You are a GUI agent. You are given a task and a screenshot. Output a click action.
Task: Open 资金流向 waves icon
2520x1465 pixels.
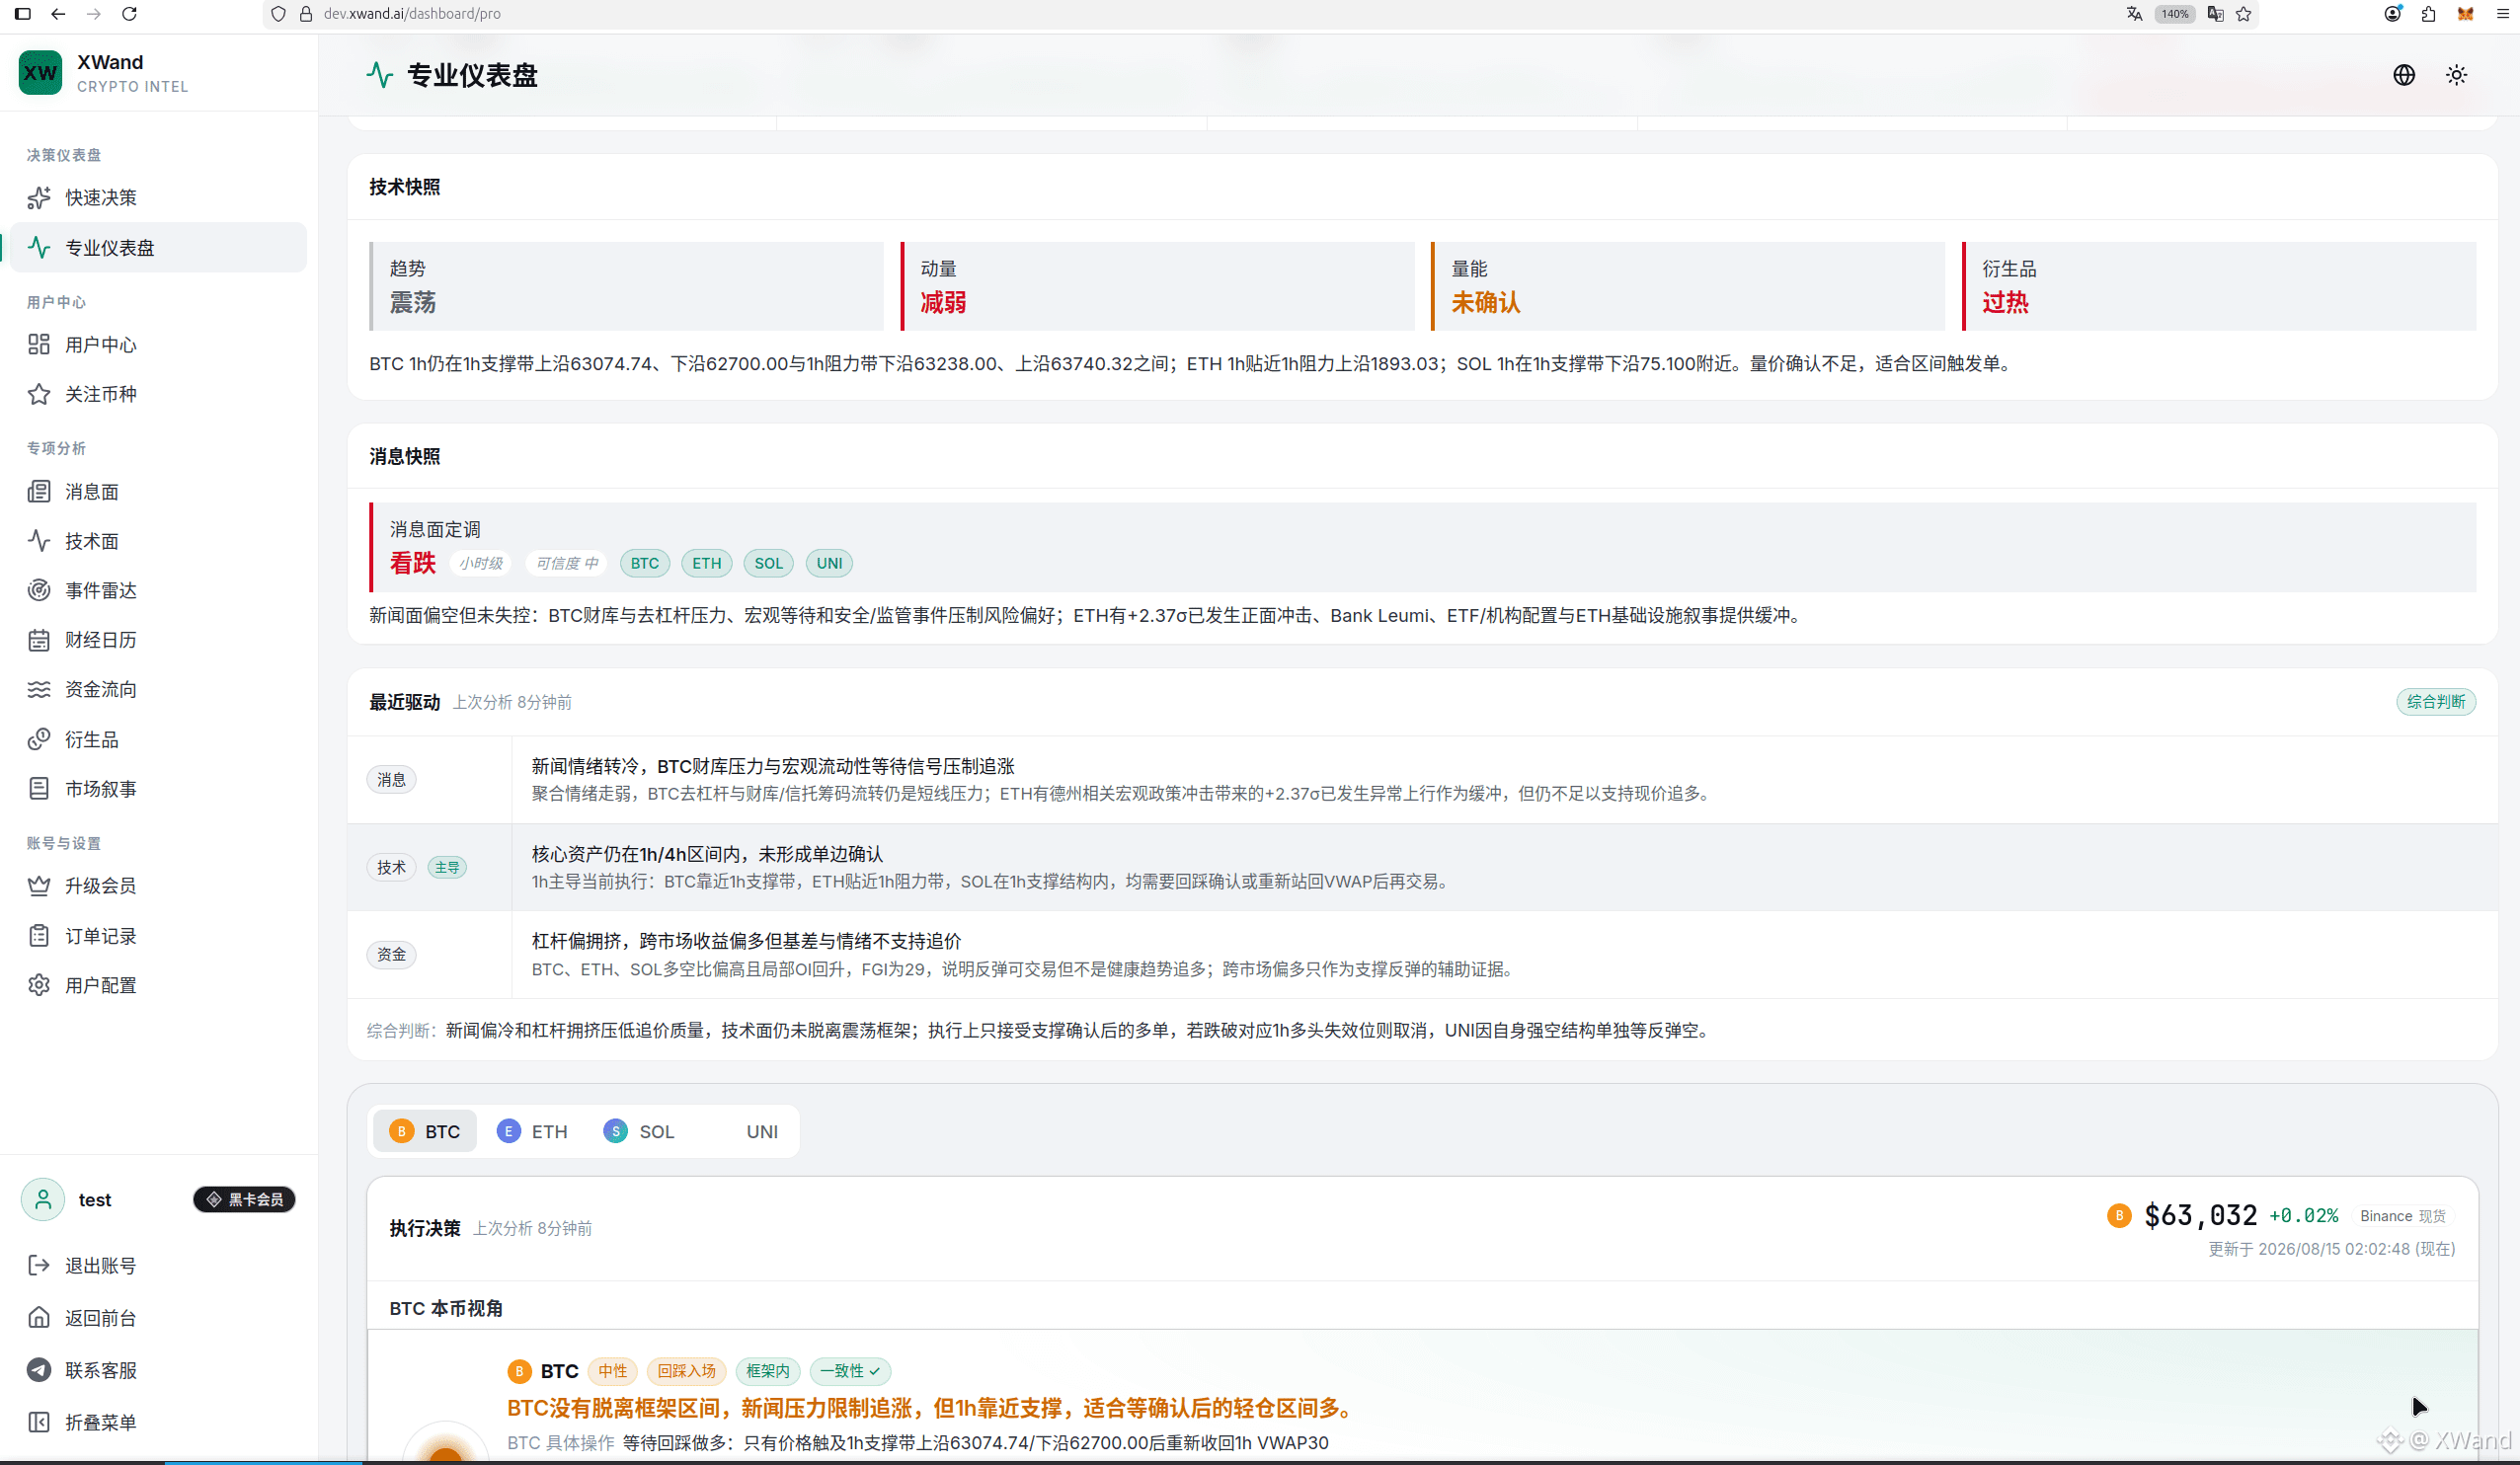point(39,689)
